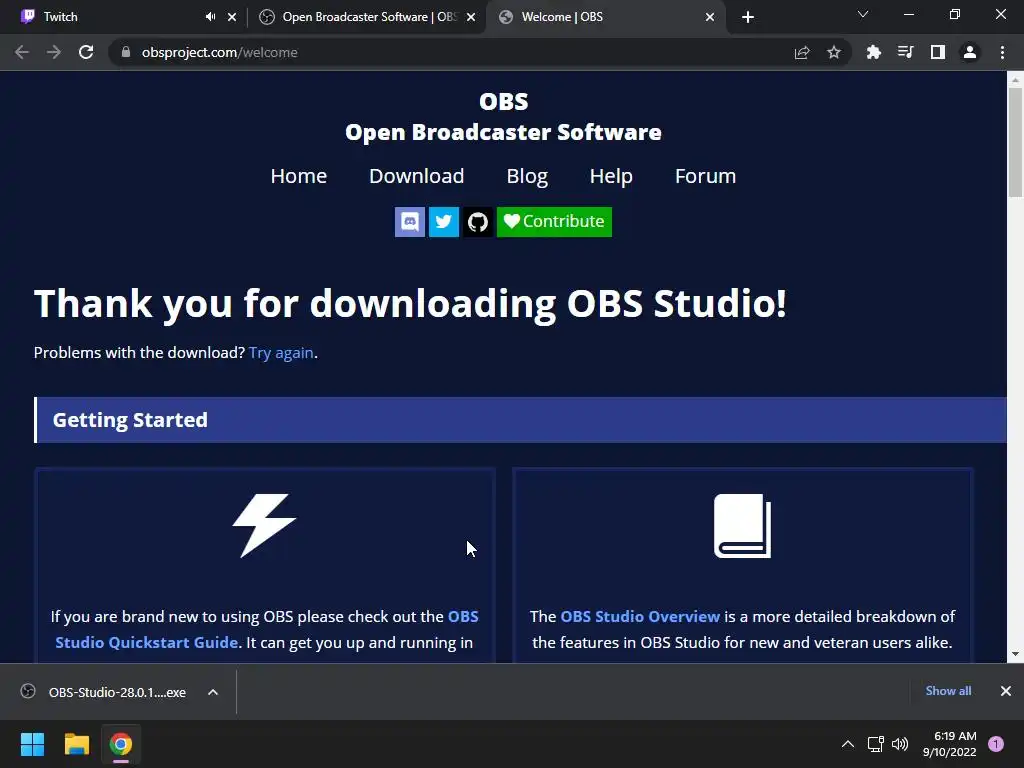
Task: Open the Windows Start menu
Action: coord(32,744)
